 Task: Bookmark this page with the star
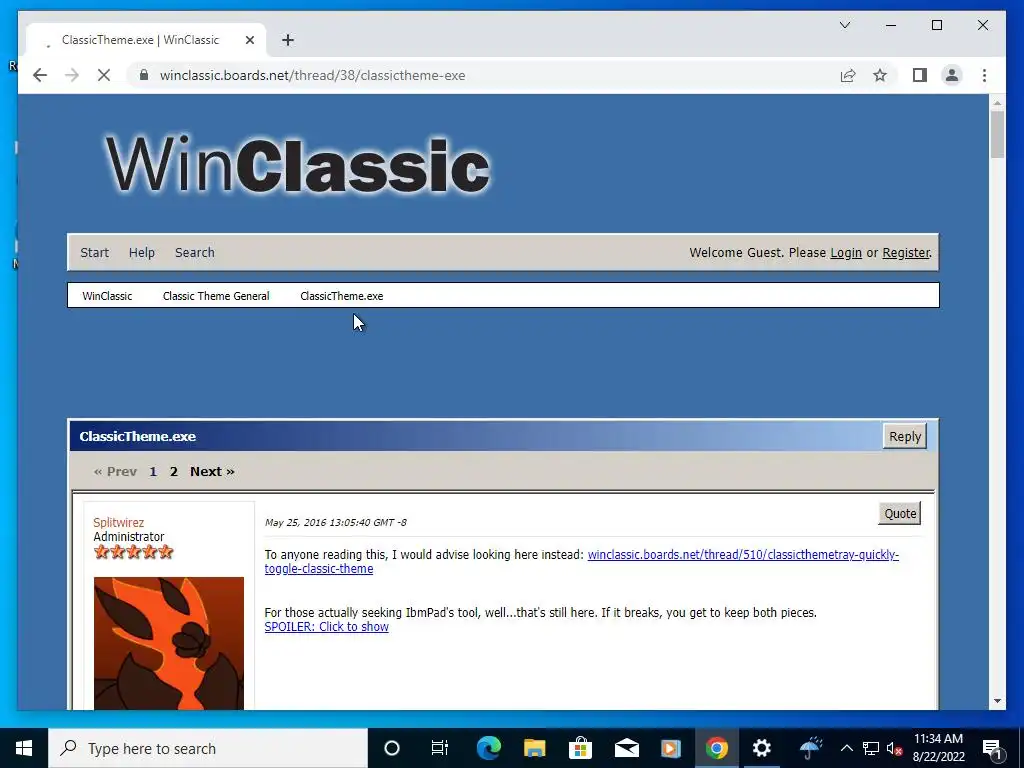pos(880,75)
